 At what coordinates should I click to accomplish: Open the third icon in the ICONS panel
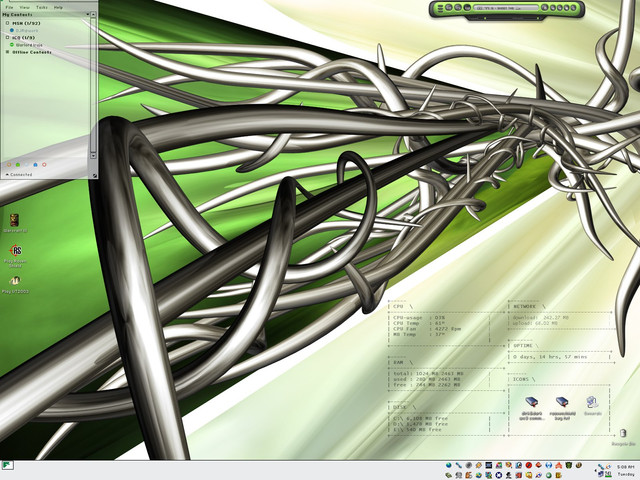coord(592,407)
